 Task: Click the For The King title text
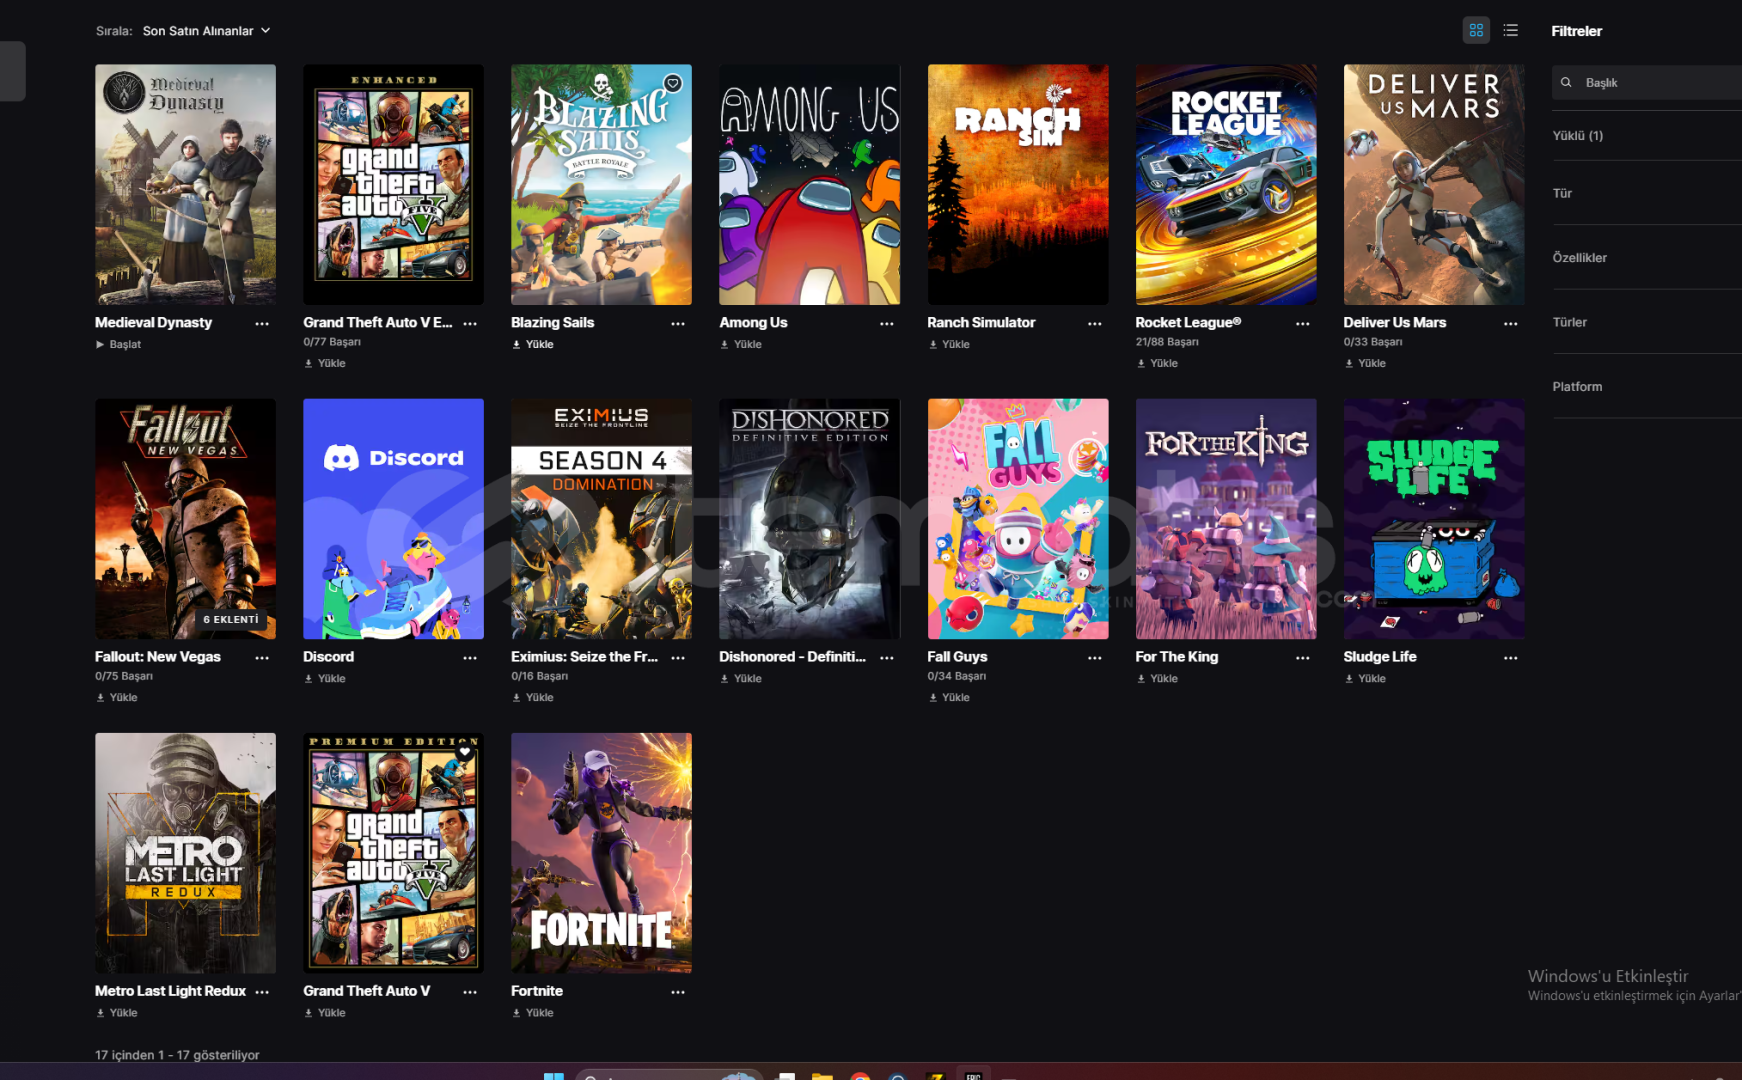point(1177,657)
